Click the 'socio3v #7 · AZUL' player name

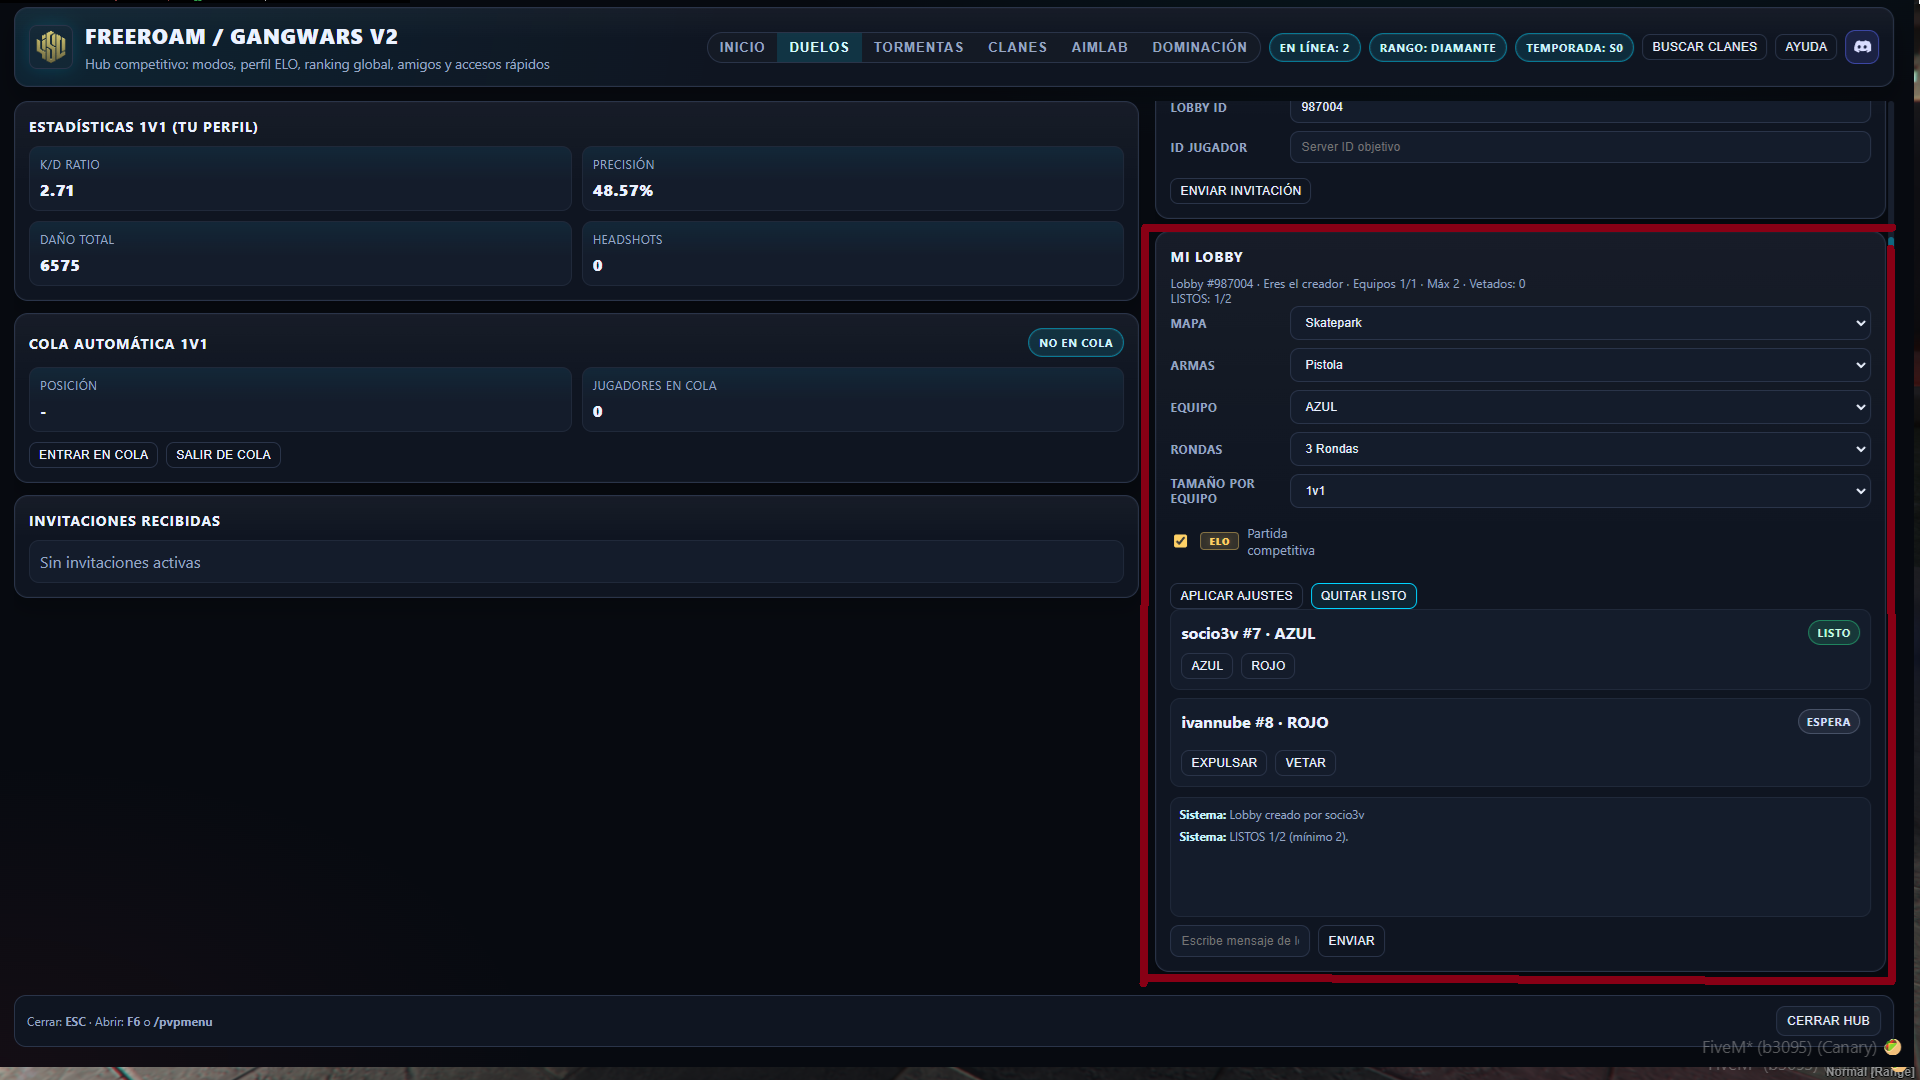pyautogui.click(x=1248, y=634)
